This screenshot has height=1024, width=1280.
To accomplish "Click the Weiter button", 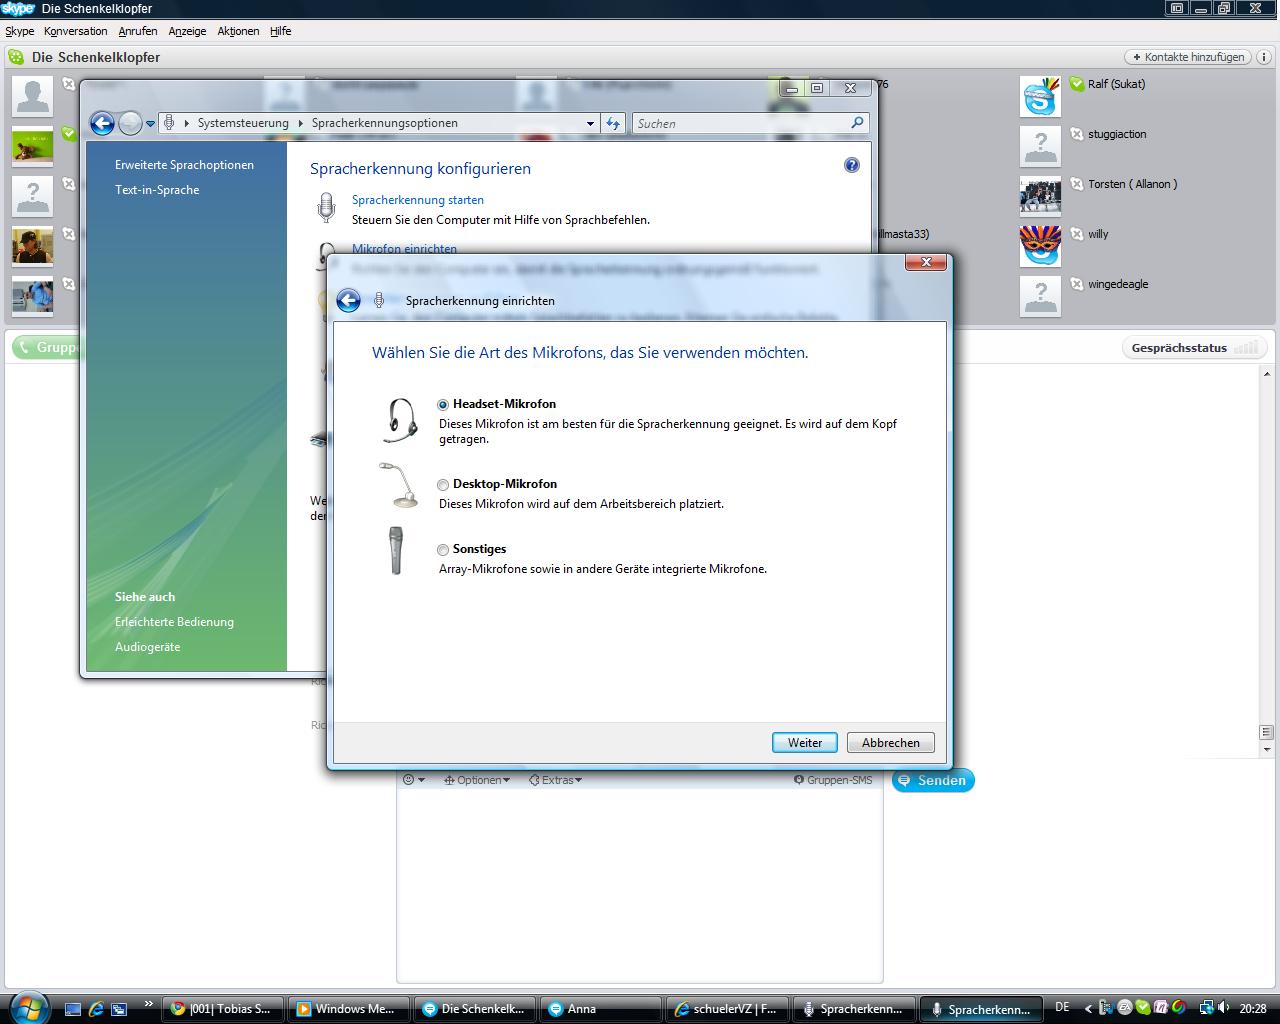I will click(805, 743).
